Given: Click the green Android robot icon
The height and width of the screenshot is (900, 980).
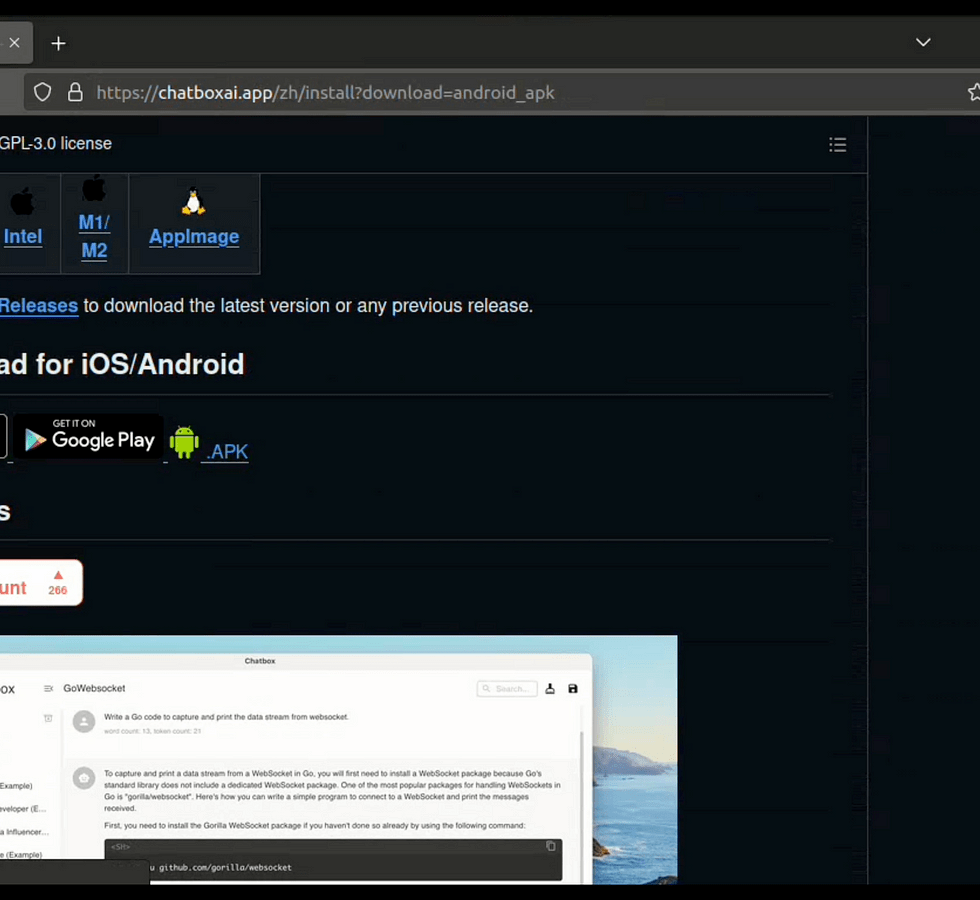Looking at the screenshot, I should coord(184,442).
